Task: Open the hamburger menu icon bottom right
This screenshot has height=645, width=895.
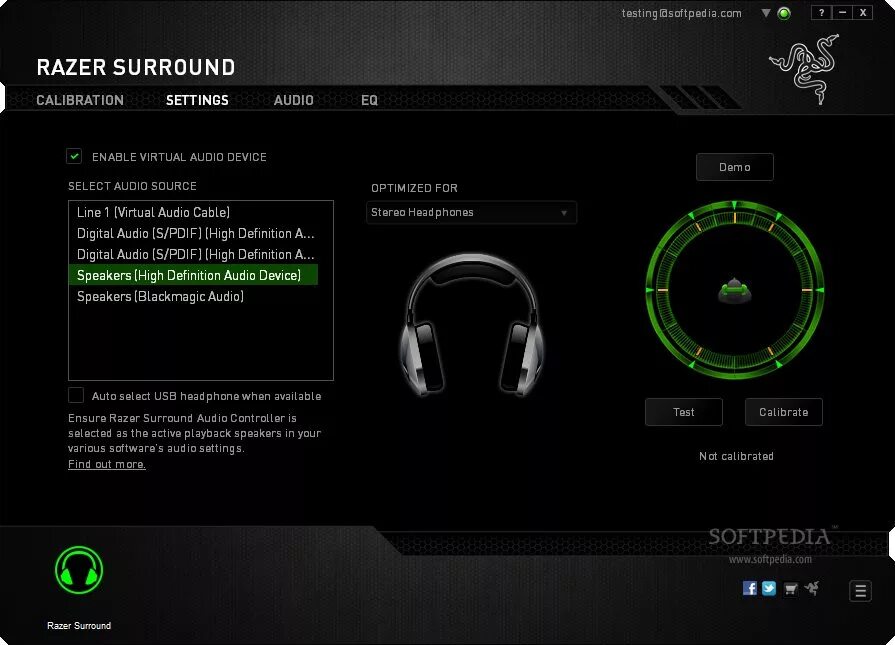Action: point(860,590)
